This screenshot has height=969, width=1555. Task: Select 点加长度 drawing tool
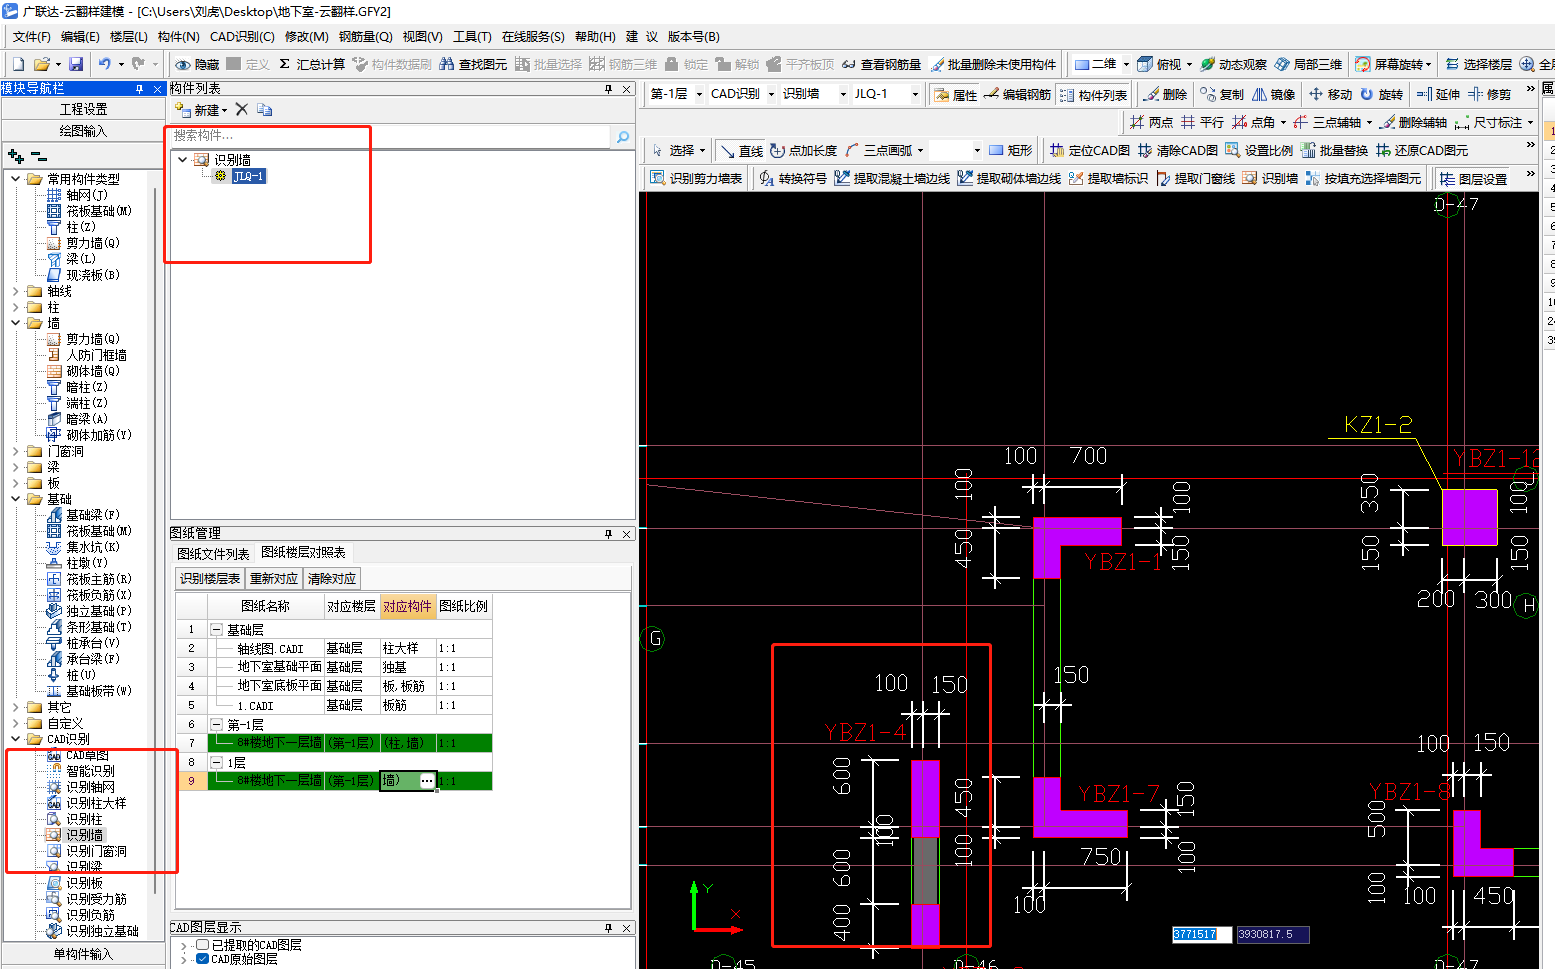pos(803,150)
